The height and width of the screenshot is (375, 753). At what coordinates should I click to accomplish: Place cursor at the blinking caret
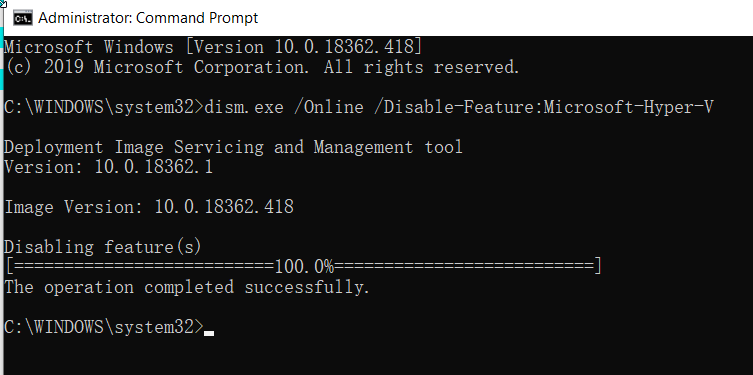click(209, 333)
